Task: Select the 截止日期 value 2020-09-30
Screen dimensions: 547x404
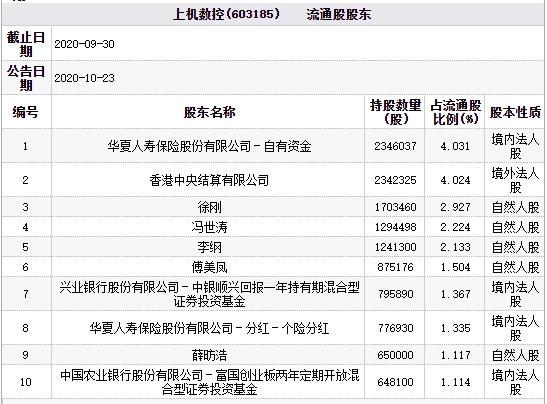Action: click(x=84, y=44)
